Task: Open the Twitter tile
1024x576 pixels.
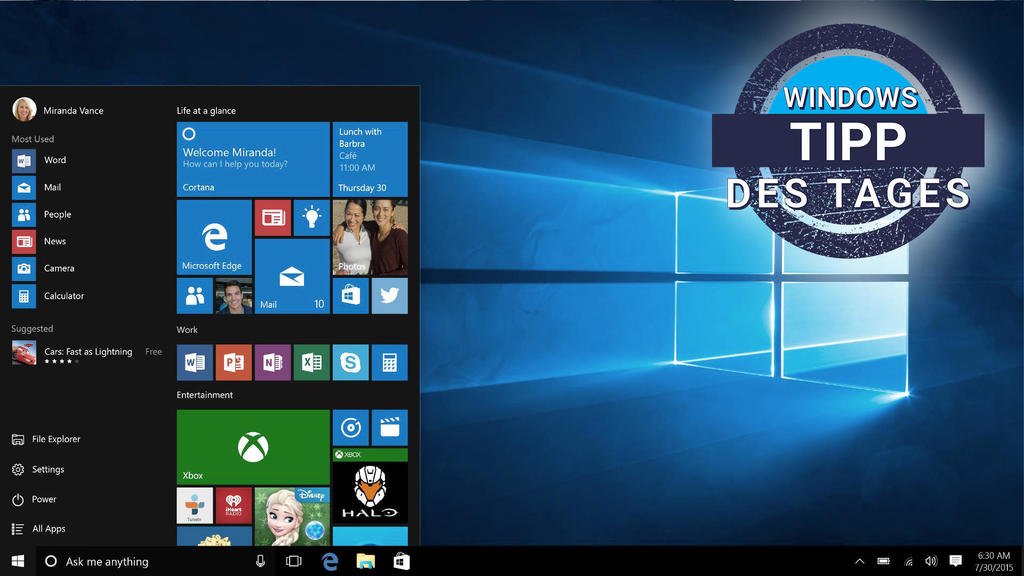Action: [x=390, y=296]
